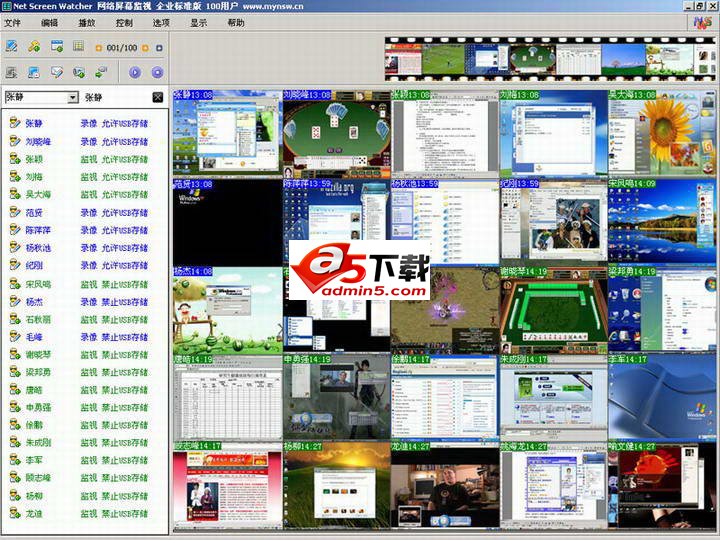Image resolution: width=720 pixels, height=540 pixels.
Task: Open the 张静 user dropdown list
Action: click(x=72, y=97)
